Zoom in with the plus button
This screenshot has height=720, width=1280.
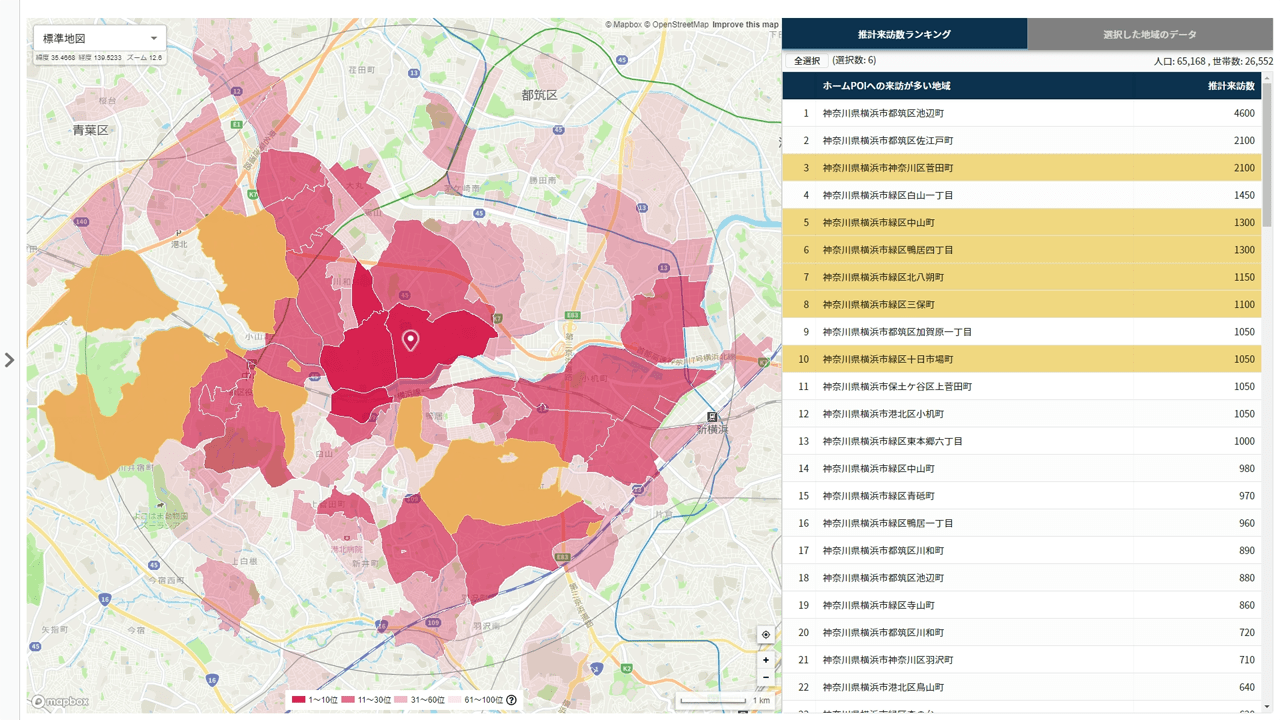click(x=766, y=660)
